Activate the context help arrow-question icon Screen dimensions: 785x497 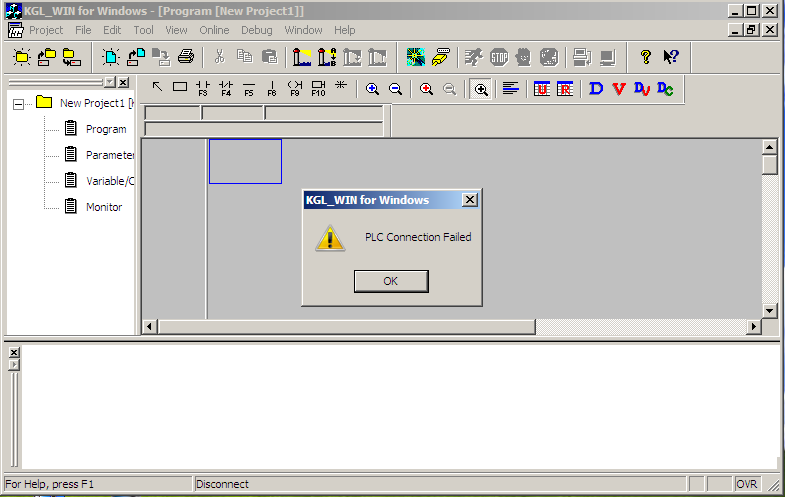pyautogui.click(x=671, y=57)
